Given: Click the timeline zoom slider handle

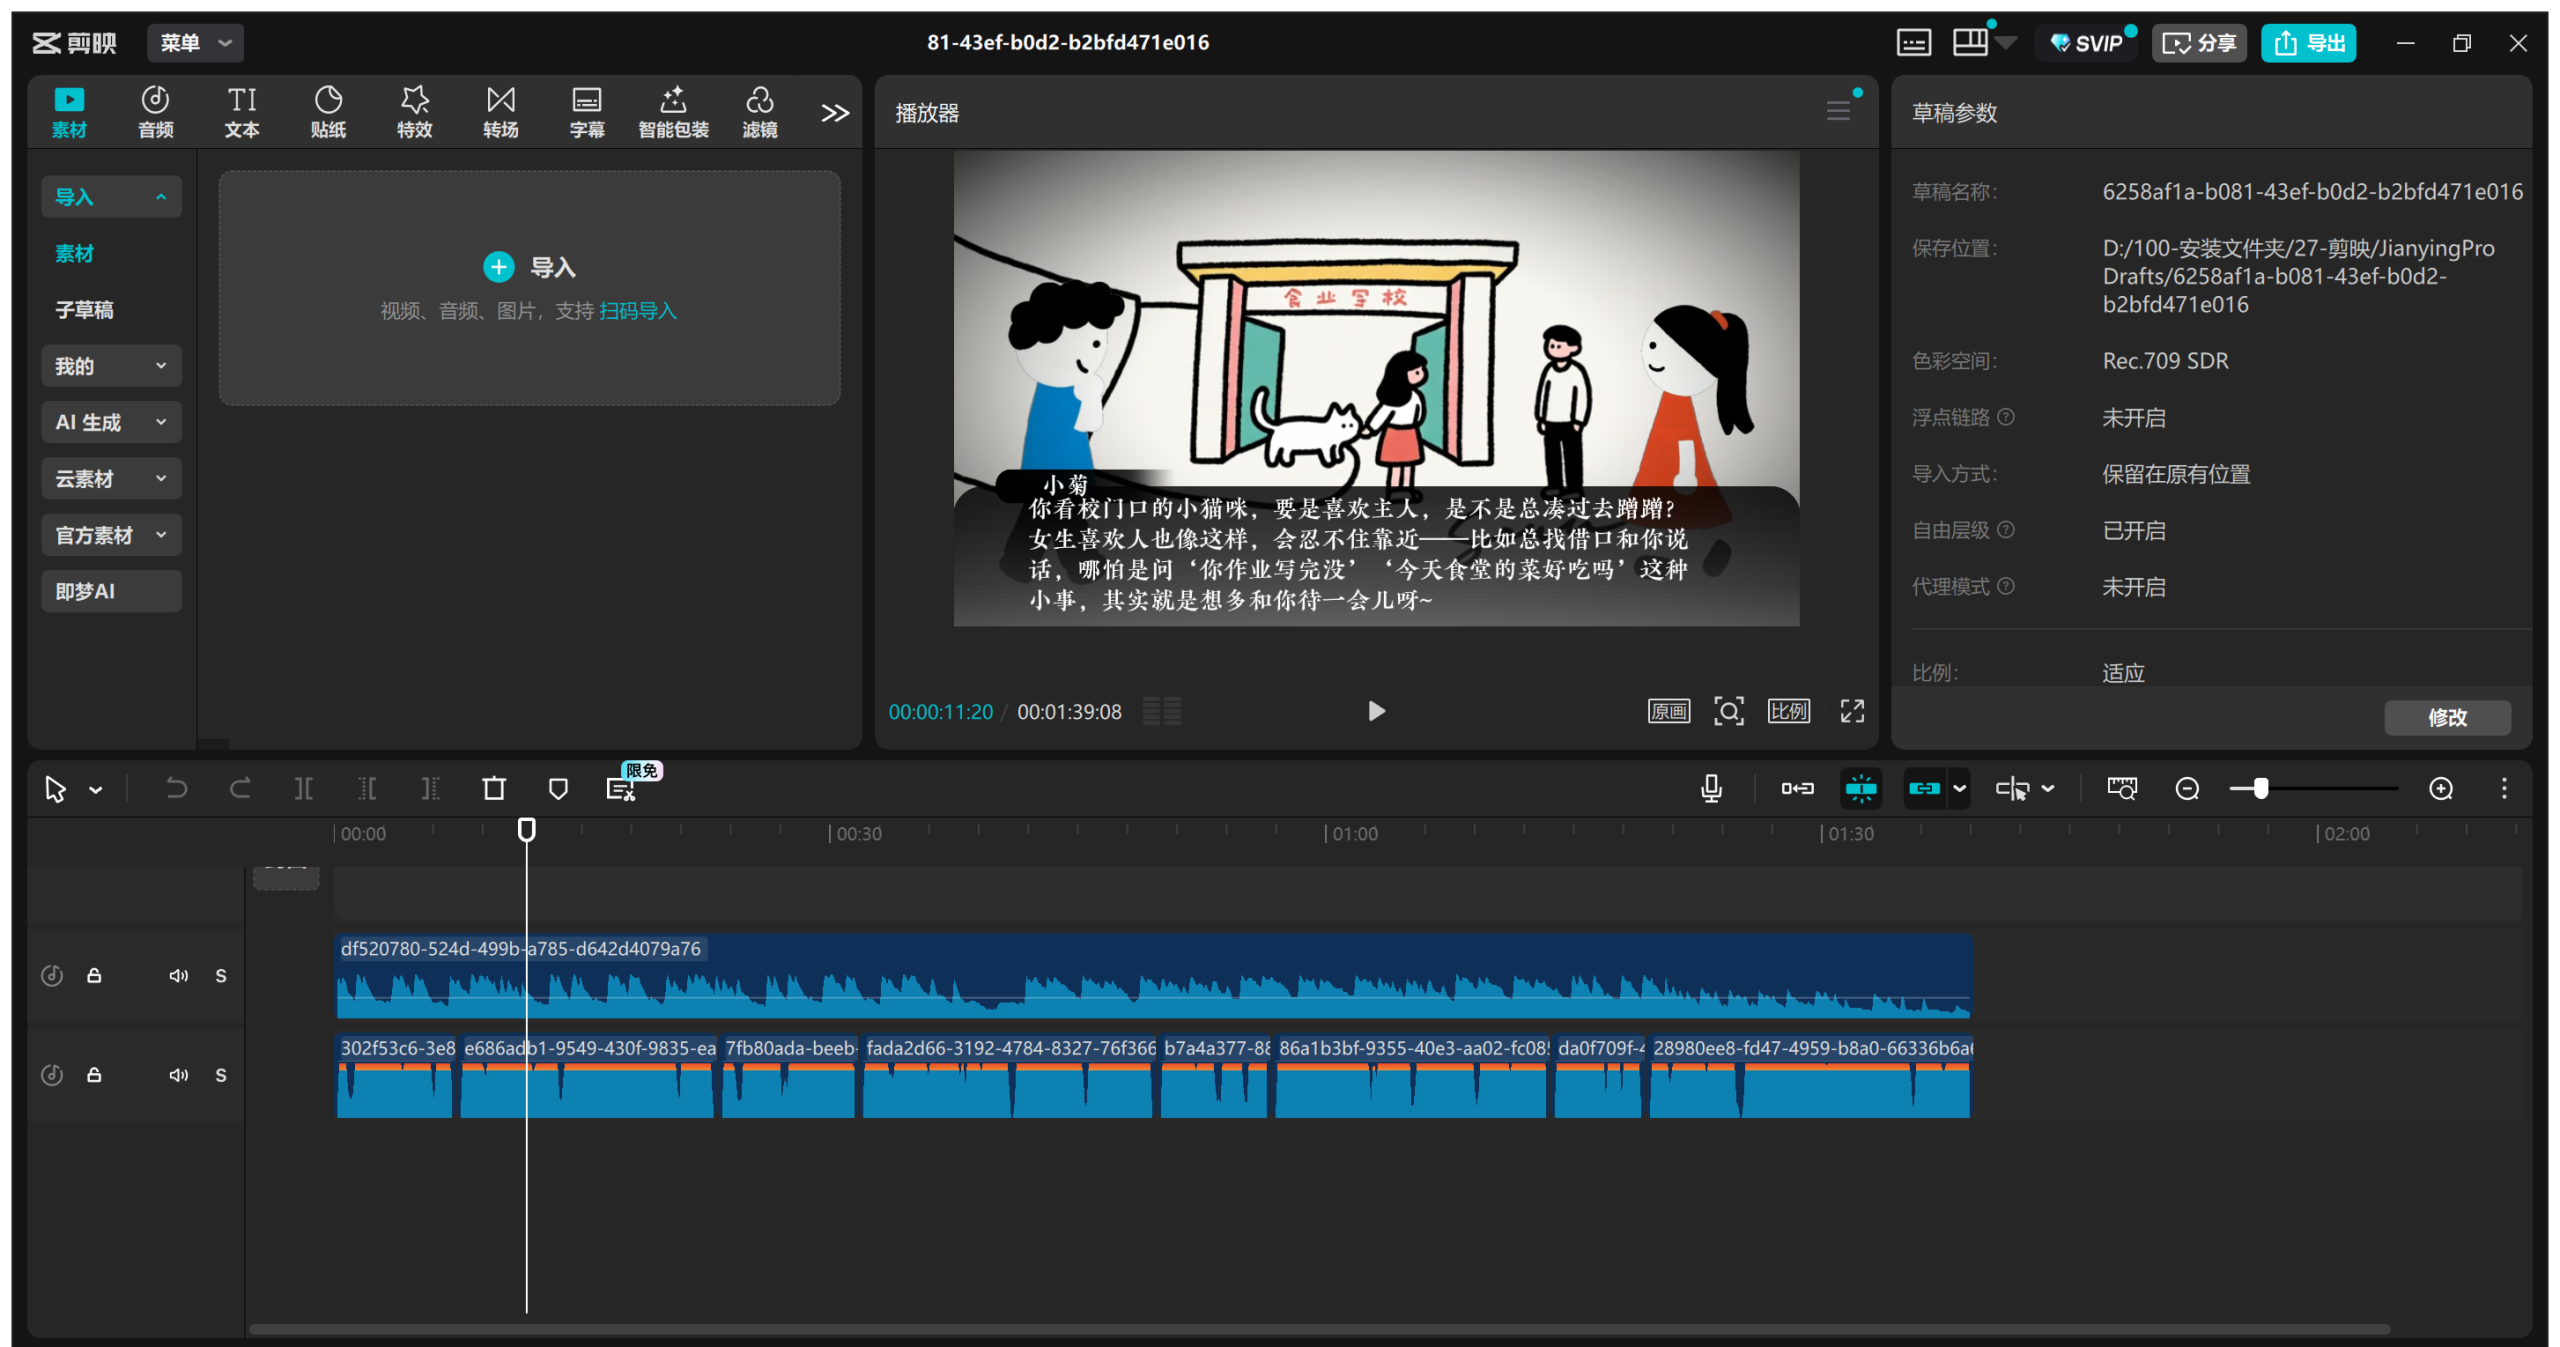Looking at the screenshot, I should (2260, 788).
